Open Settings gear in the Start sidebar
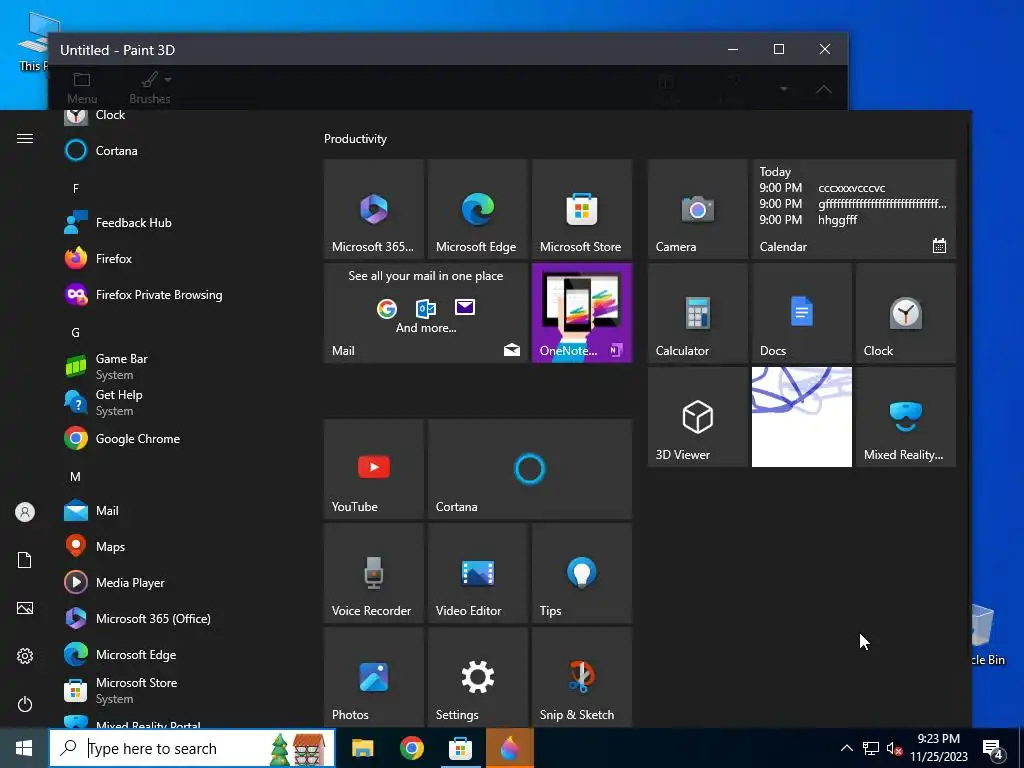The width and height of the screenshot is (1024, 768). [x=25, y=656]
